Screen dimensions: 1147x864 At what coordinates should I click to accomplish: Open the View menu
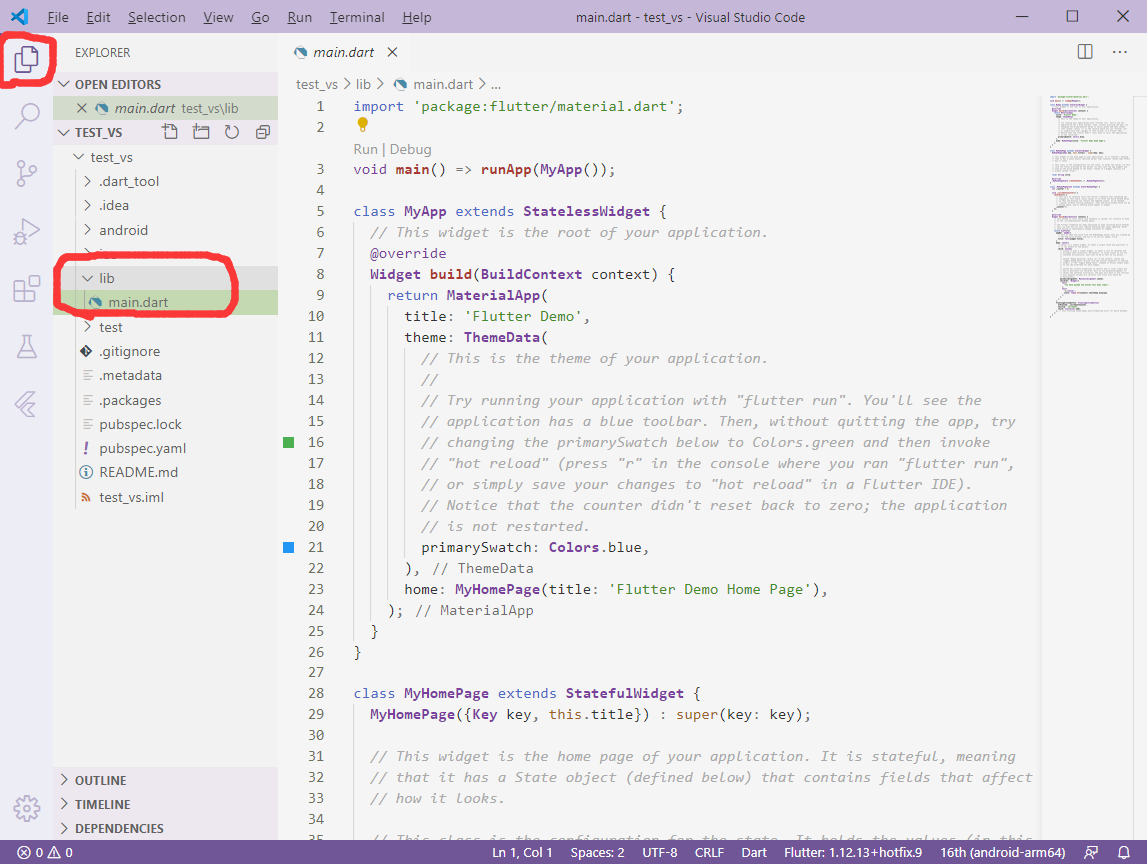(x=218, y=17)
